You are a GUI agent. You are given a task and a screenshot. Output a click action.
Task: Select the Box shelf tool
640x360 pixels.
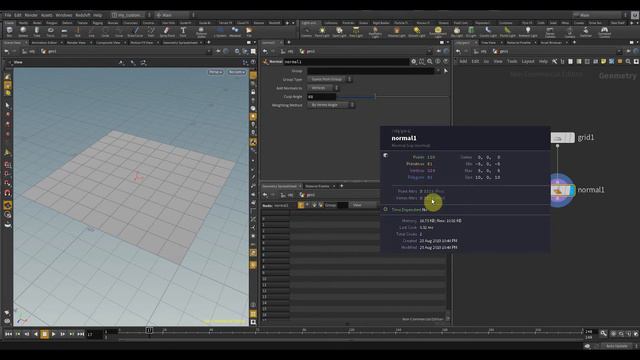tap(9, 32)
